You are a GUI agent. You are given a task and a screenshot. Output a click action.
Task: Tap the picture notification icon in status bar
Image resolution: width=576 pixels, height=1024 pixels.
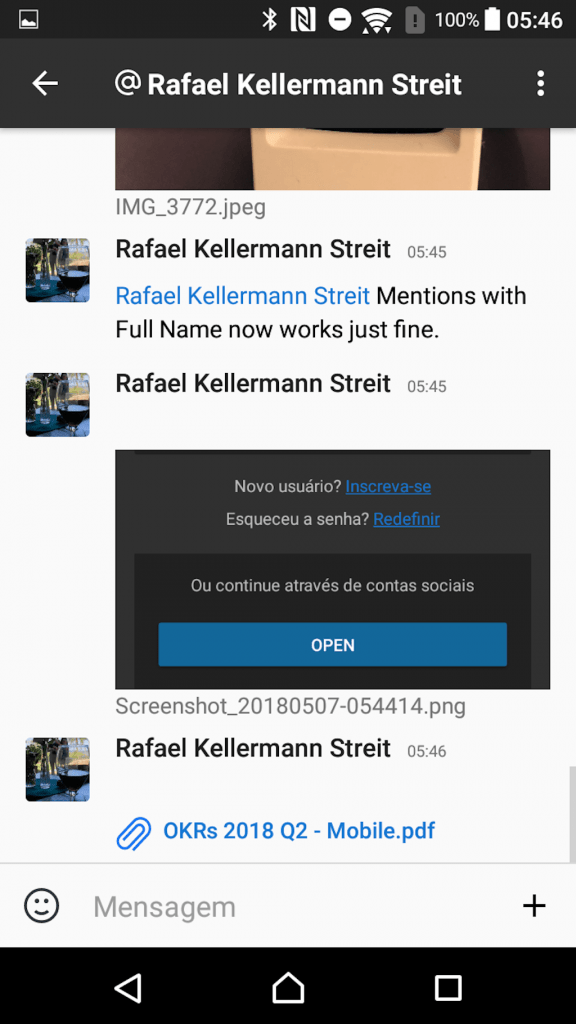click(x=29, y=20)
